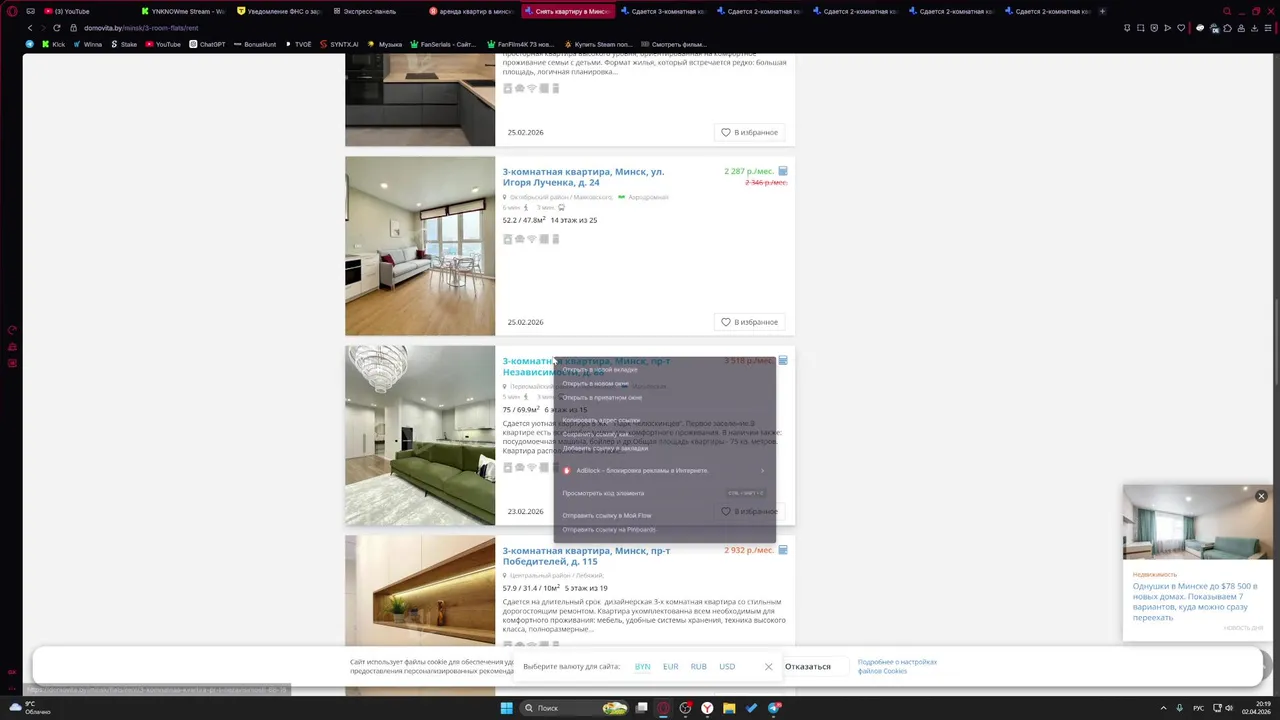
Task: Open Opera from the Windows taskbar
Action: click(663, 708)
